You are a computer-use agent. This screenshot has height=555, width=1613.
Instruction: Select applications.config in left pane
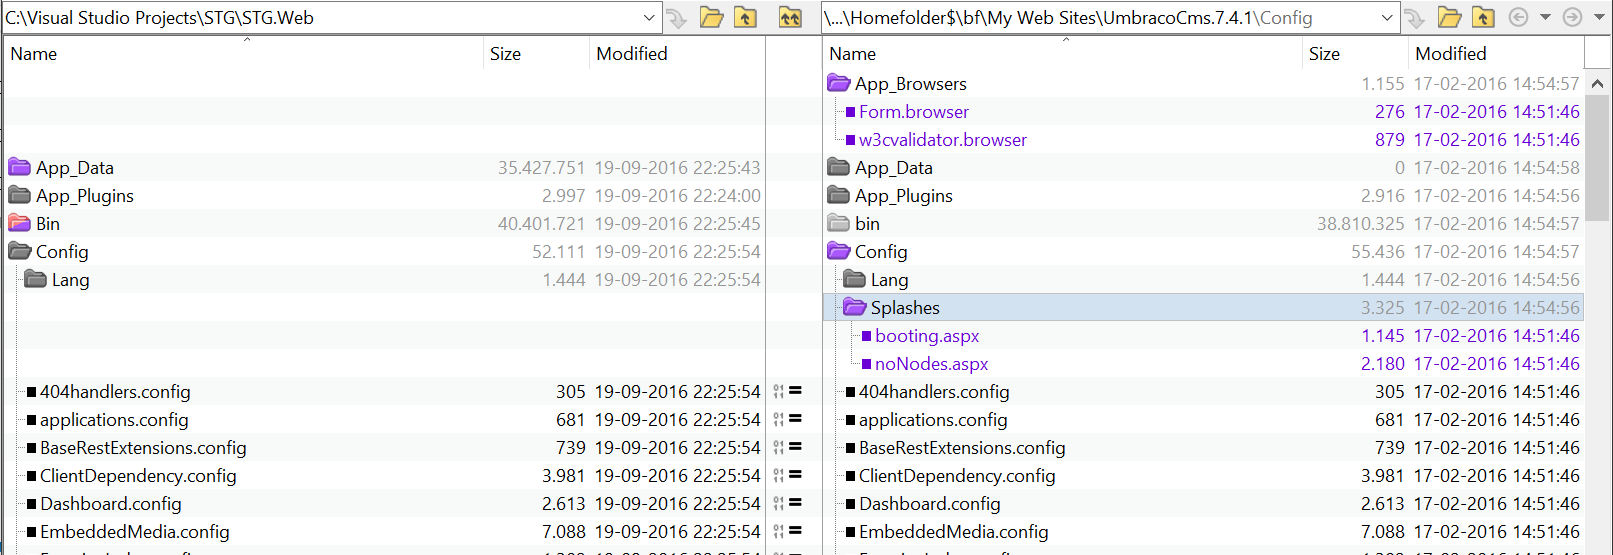114,420
